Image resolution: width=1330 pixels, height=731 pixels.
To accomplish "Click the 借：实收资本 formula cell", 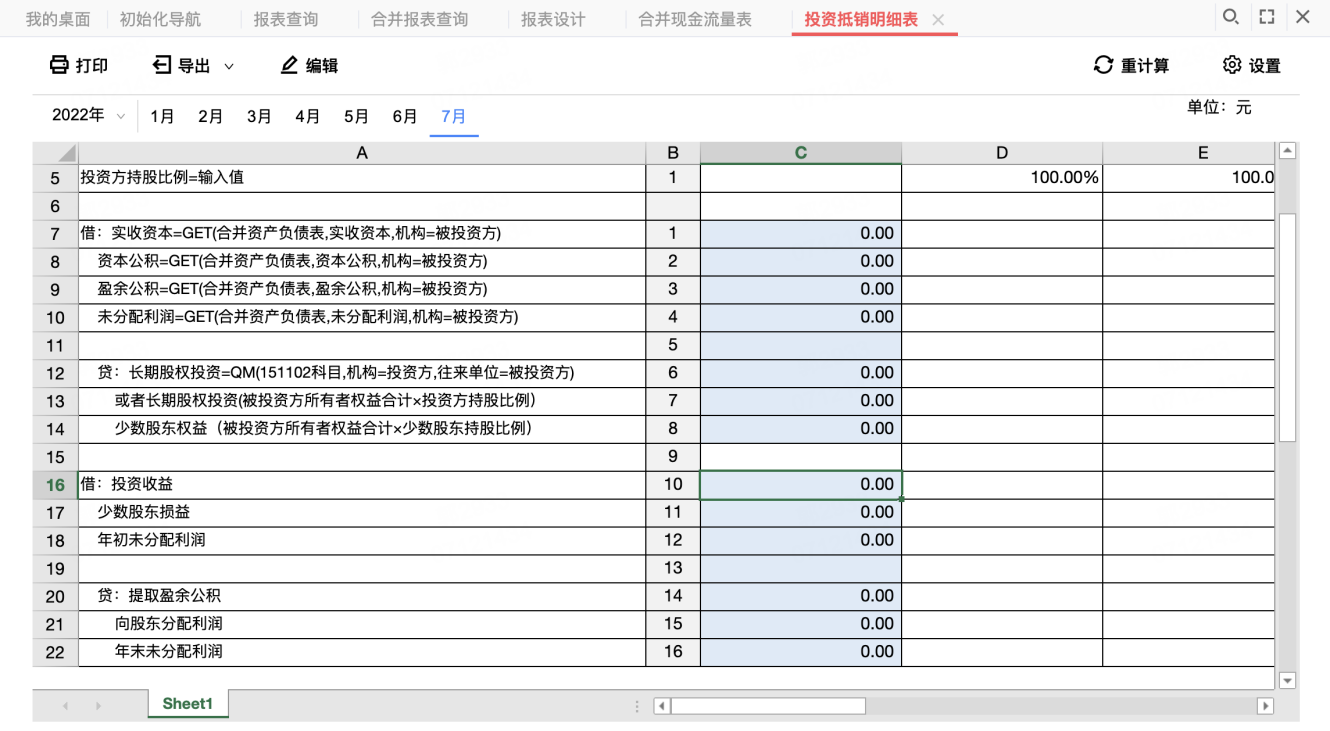I will [x=362, y=234].
